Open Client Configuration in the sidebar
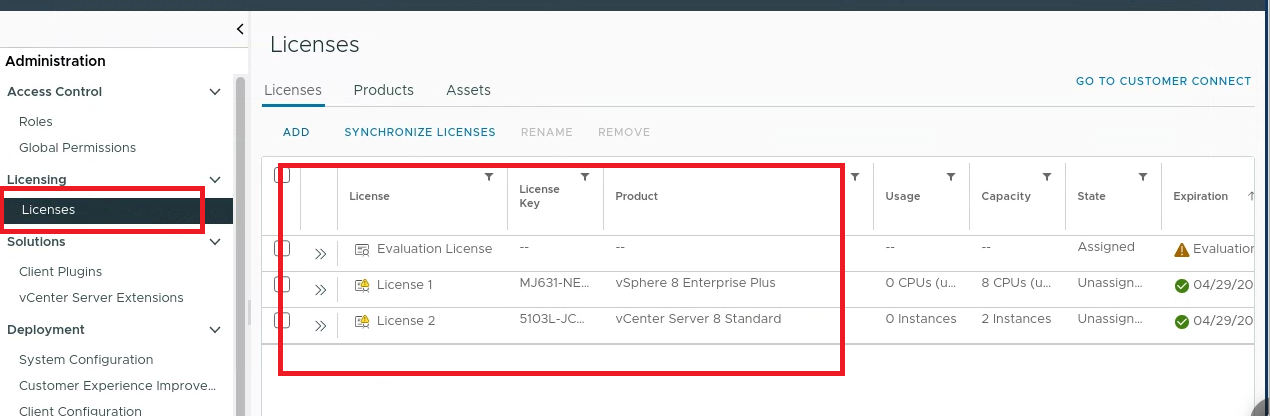1270x416 pixels. tap(80, 410)
